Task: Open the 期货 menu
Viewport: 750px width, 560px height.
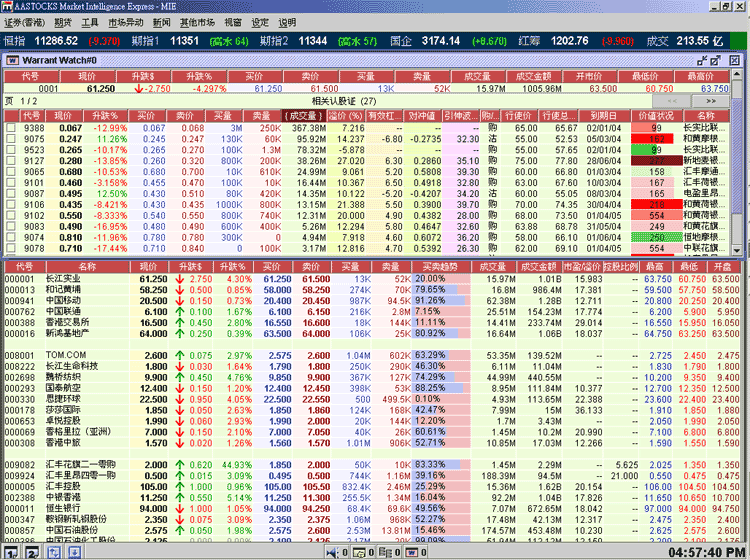Action: 63,22
